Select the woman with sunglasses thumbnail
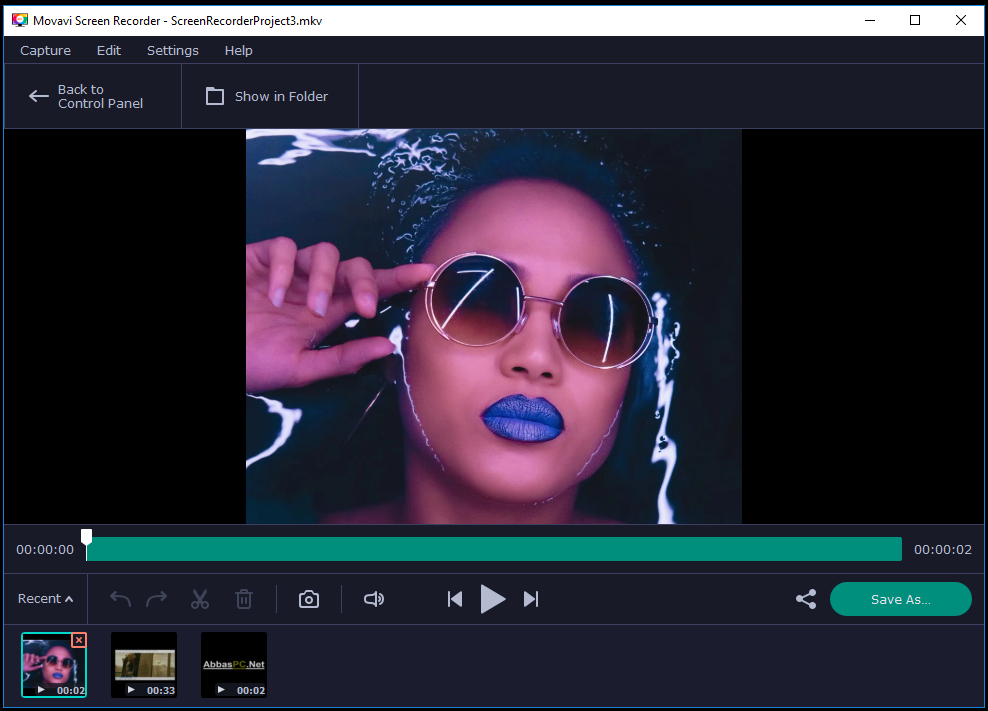 [54, 665]
